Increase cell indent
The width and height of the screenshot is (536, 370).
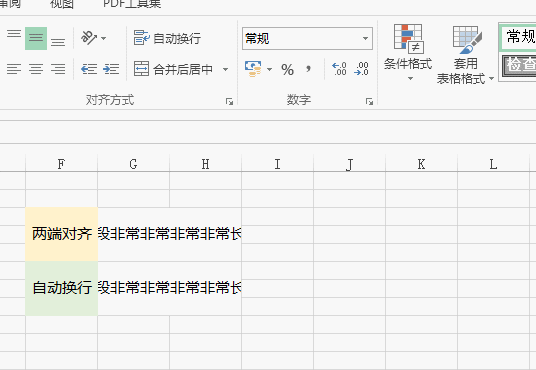coord(111,69)
